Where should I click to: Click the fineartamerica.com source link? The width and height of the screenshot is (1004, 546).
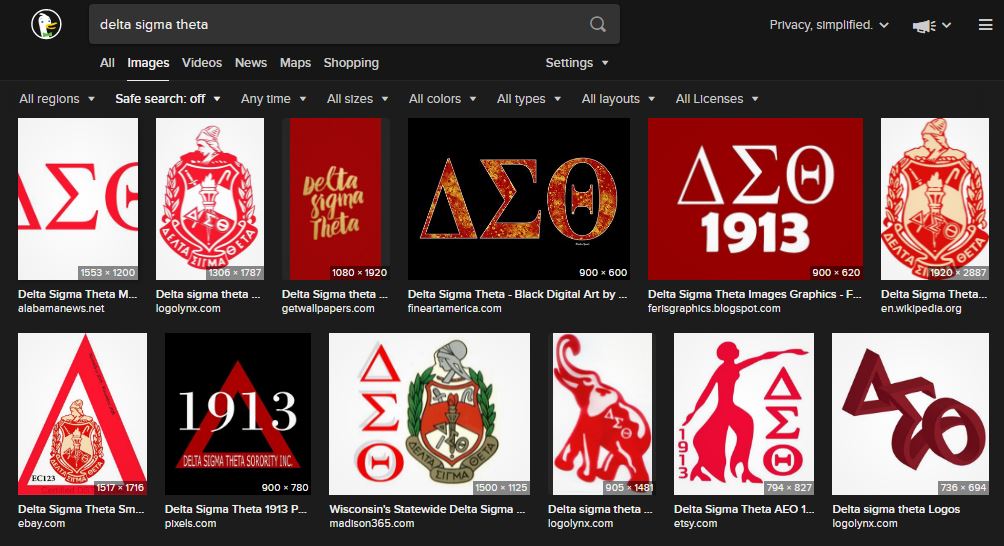coord(455,309)
